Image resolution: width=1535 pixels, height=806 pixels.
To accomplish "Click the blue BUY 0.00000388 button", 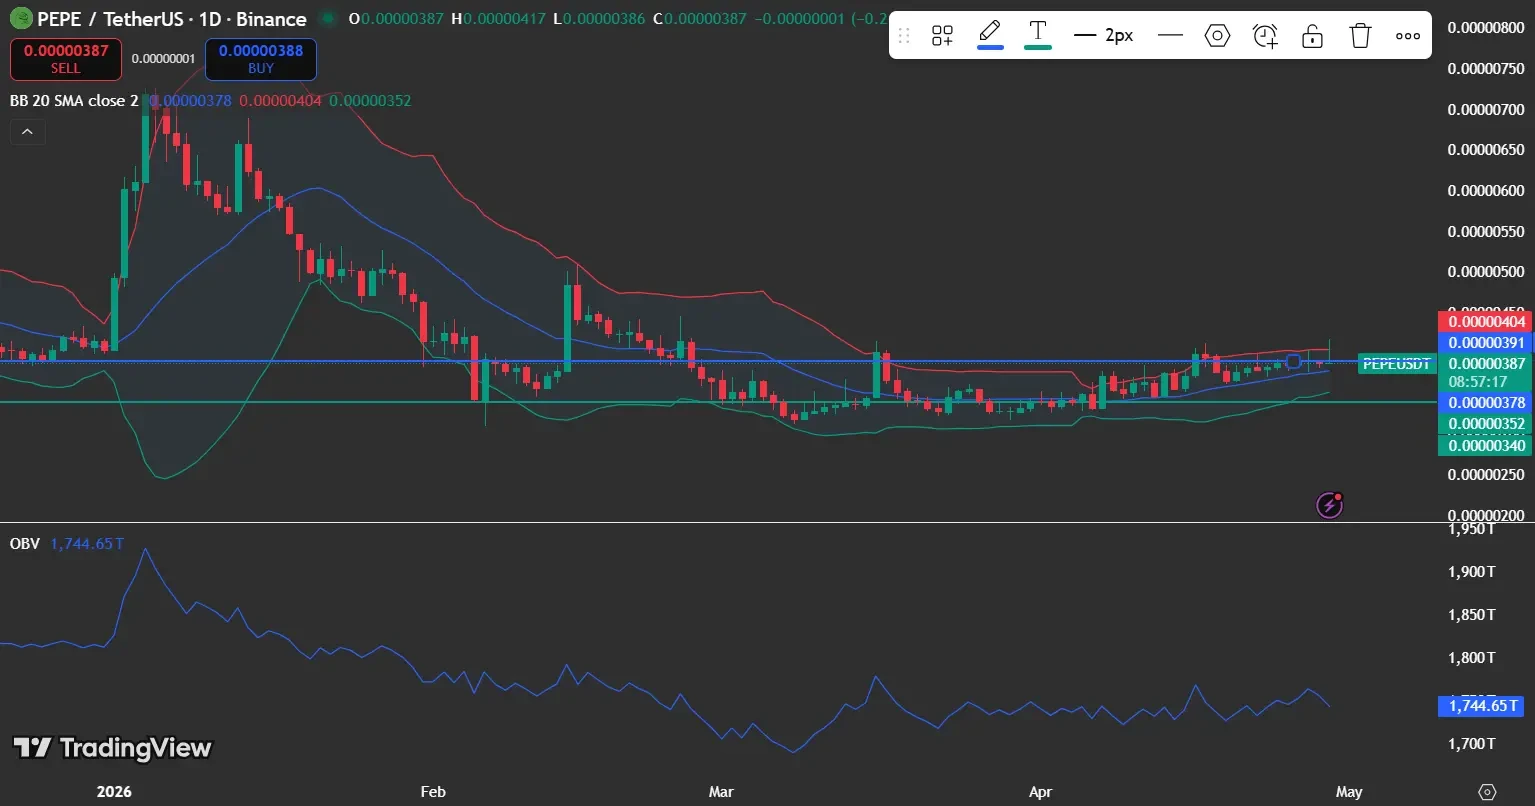I will [261, 59].
